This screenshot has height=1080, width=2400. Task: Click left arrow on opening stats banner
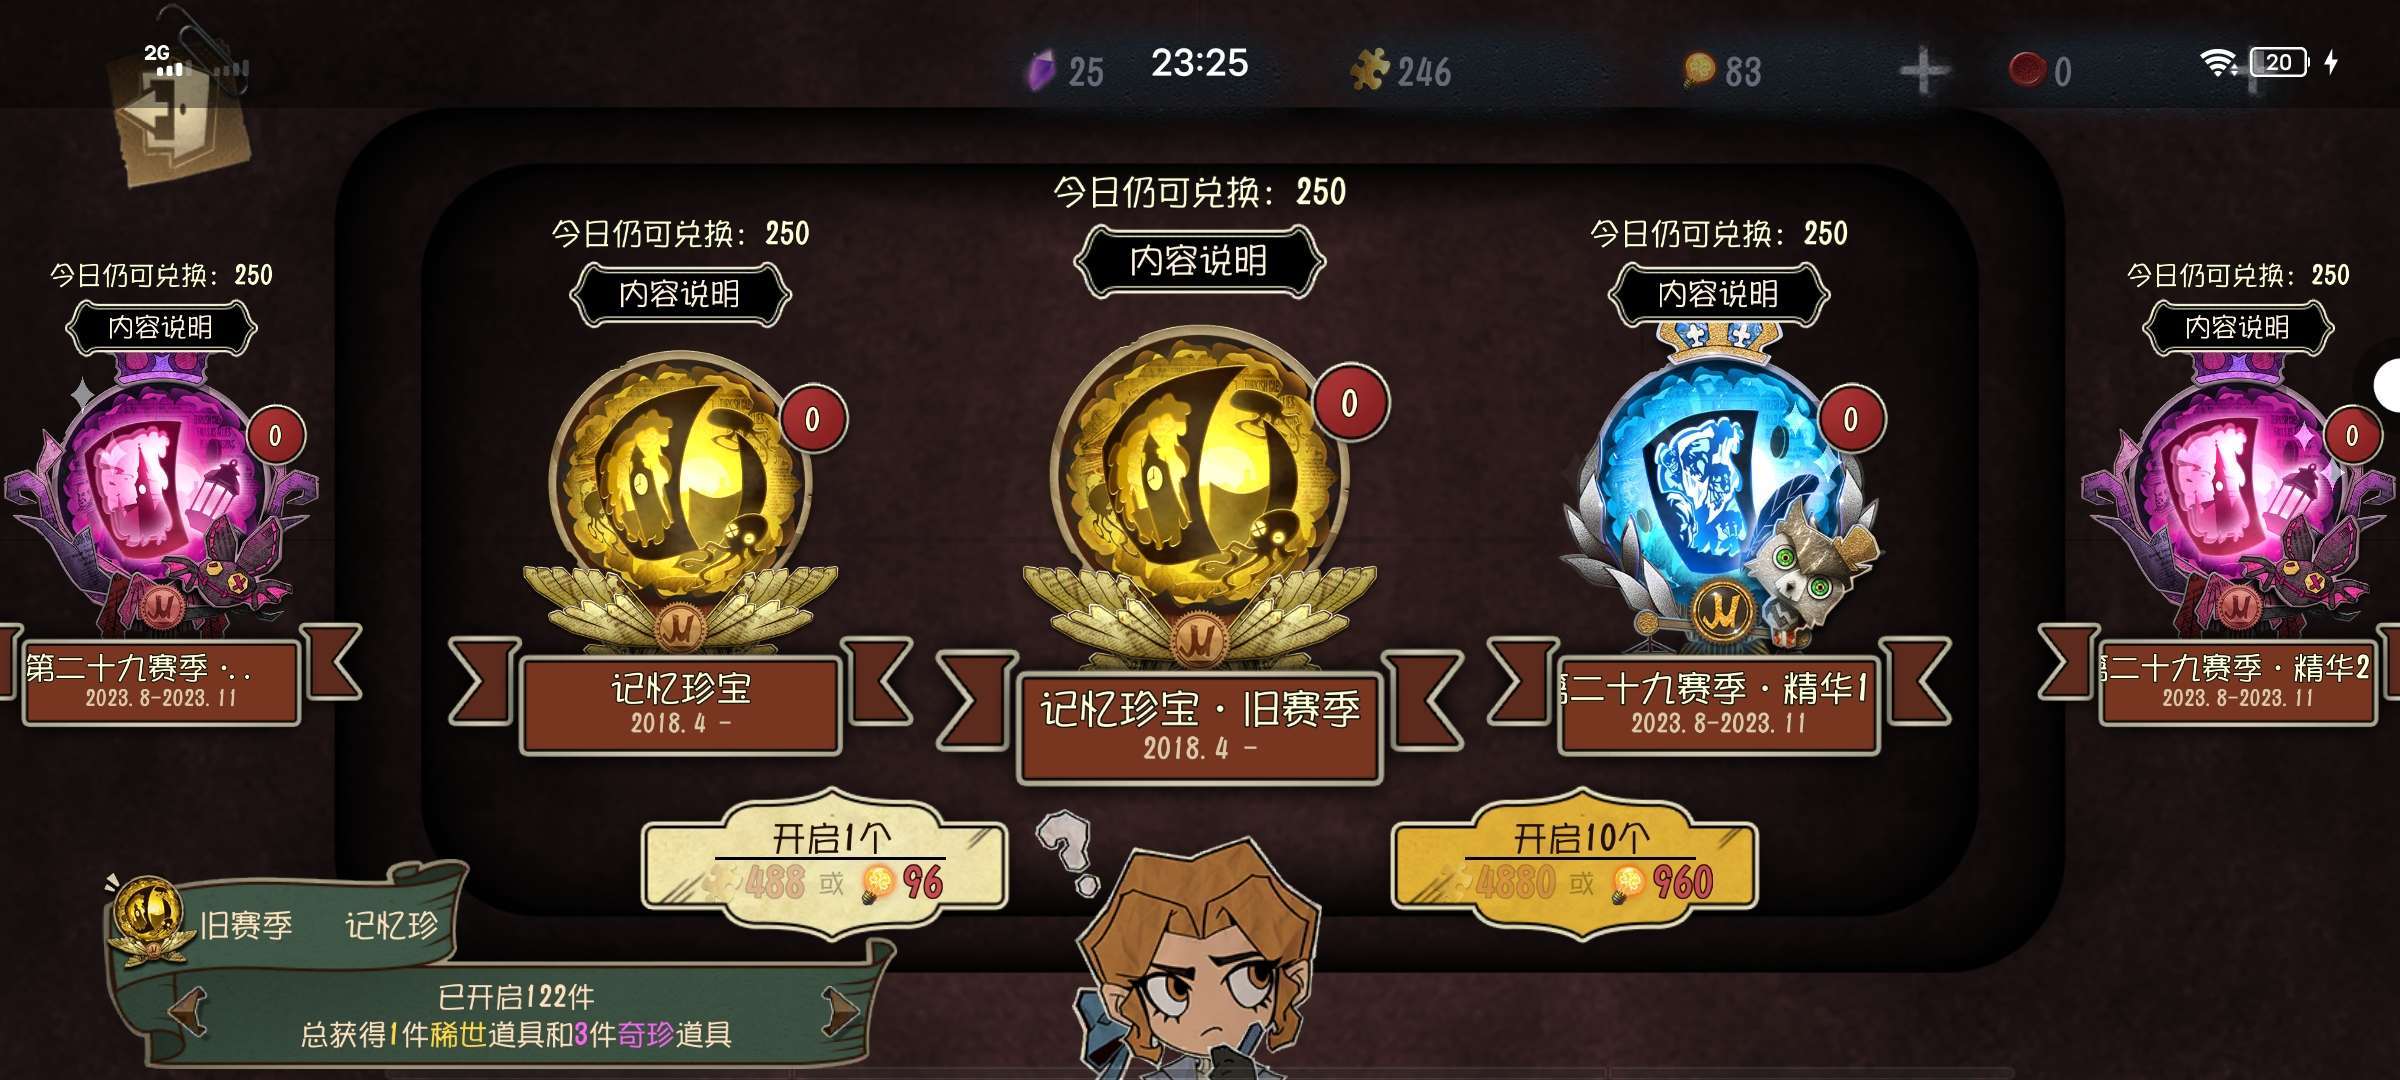click(x=189, y=1011)
